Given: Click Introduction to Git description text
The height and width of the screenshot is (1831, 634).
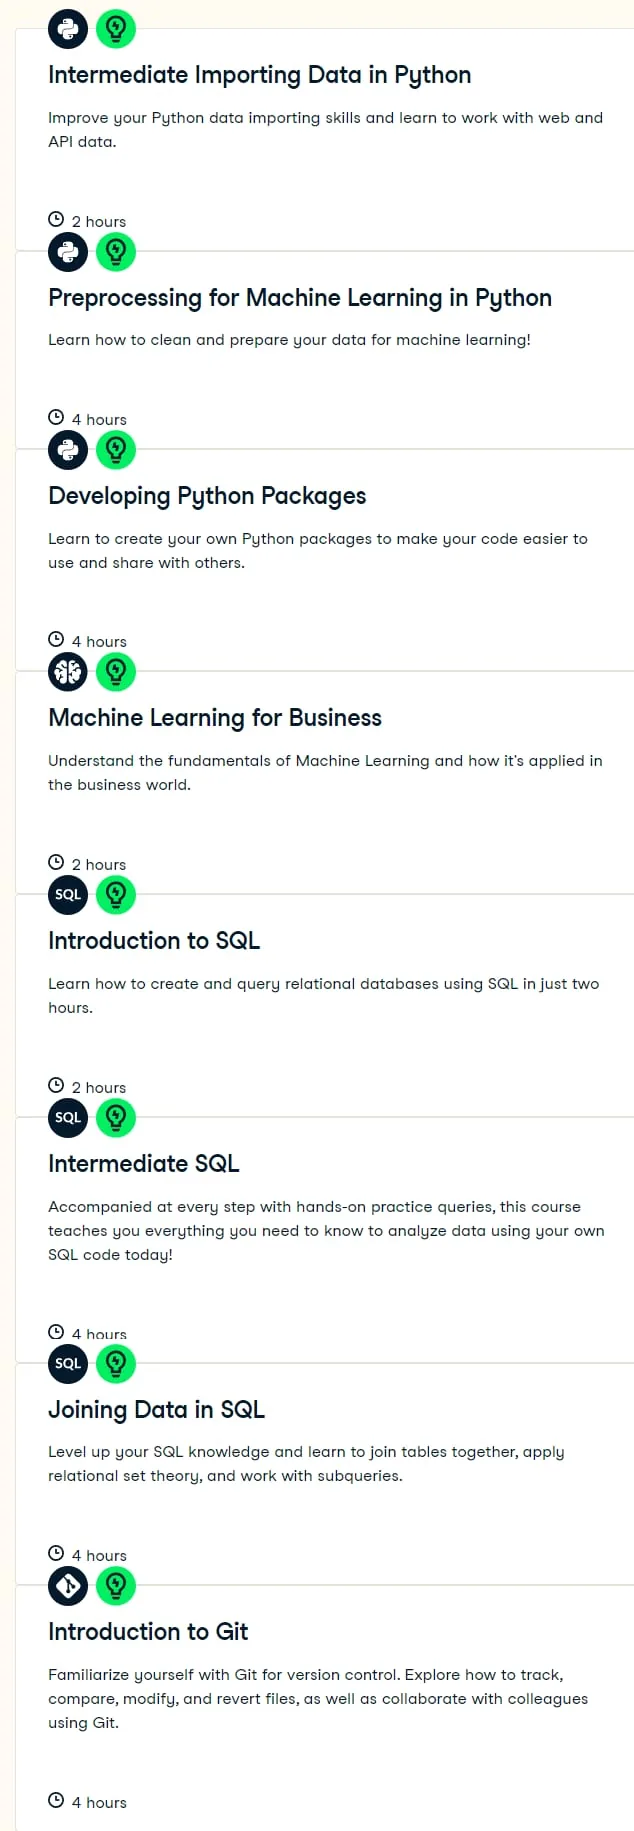Looking at the screenshot, I should tap(318, 1699).
